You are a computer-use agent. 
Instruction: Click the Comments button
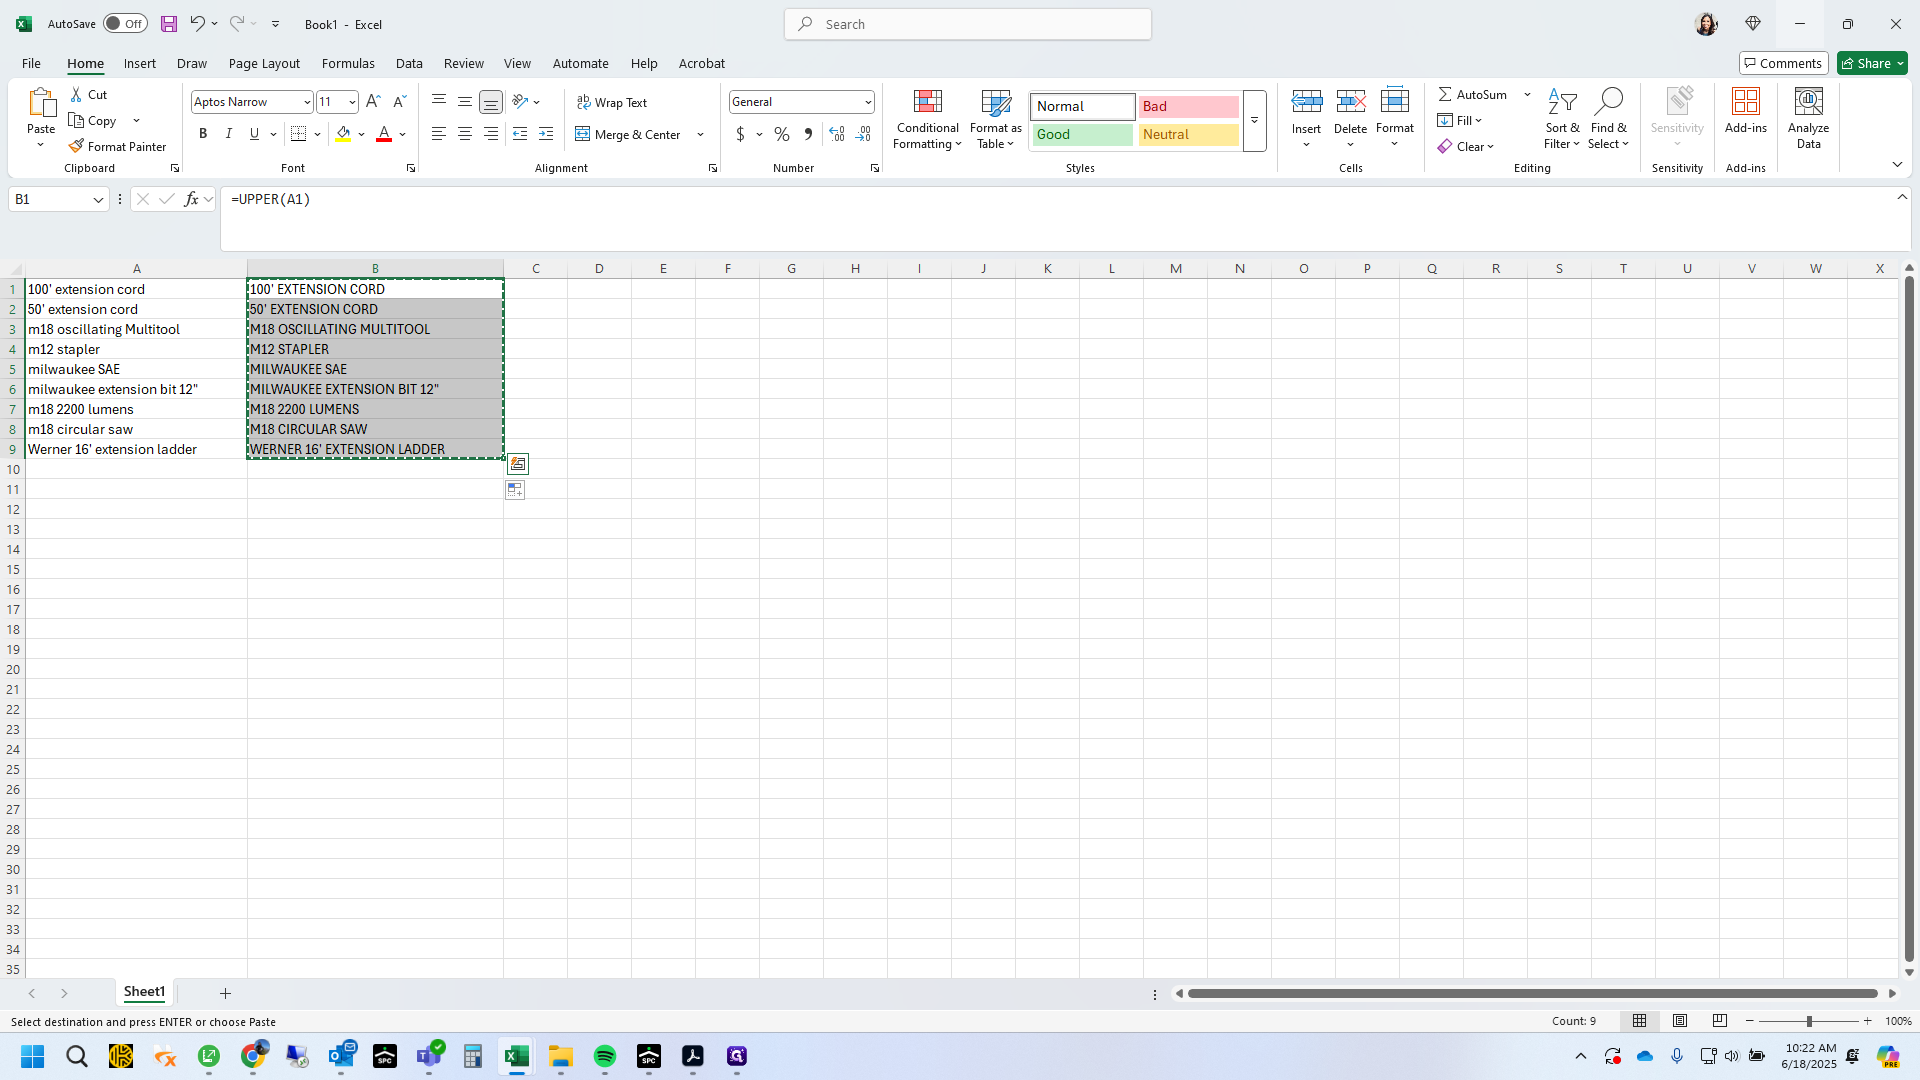pyautogui.click(x=1783, y=63)
